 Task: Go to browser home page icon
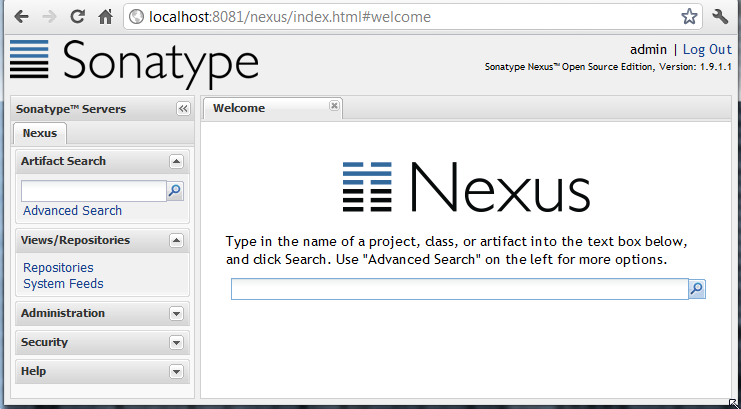coord(105,17)
